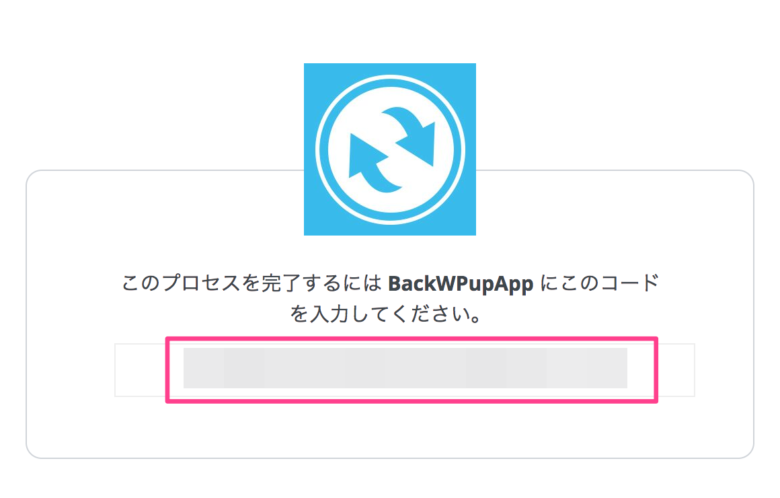Click the white circular ring of logo
Image resolution: width=780 pixels, height=498 pixels.
pyautogui.click(x=390, y=78)
